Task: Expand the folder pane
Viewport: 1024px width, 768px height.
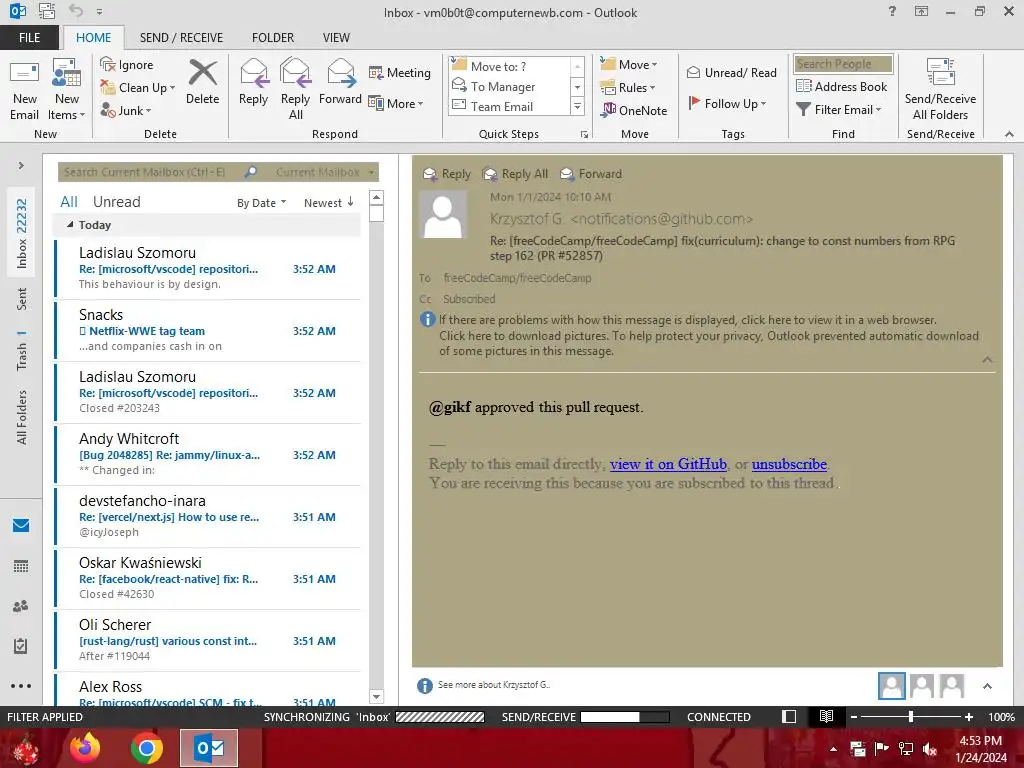Action: coord(21,166)
